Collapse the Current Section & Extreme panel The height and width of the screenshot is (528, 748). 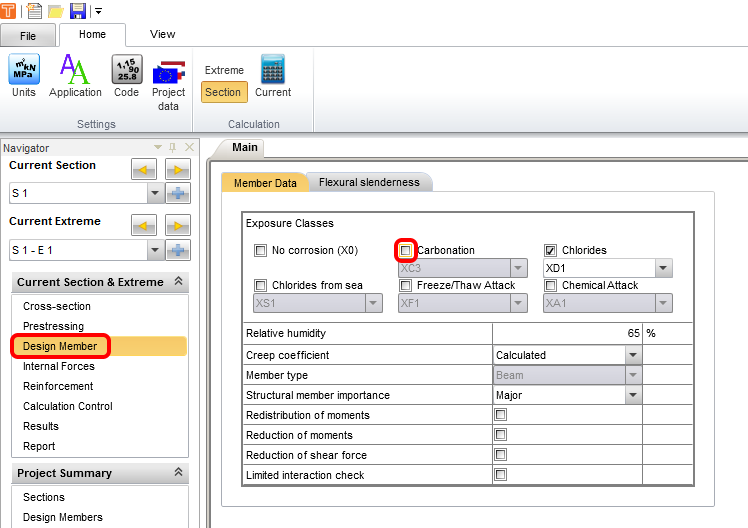178,282
